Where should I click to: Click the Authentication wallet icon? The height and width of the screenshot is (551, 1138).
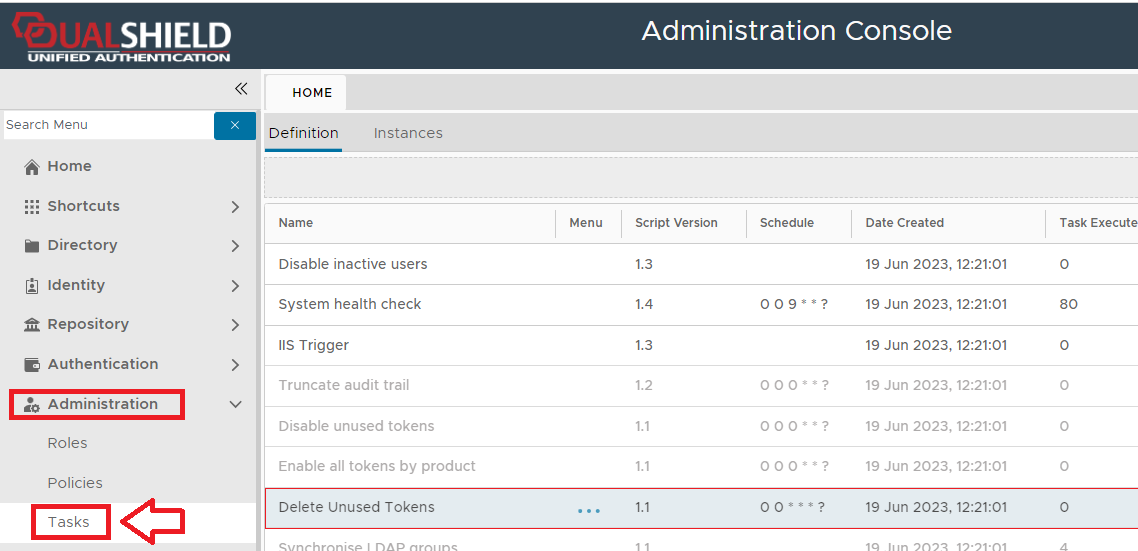32,365
